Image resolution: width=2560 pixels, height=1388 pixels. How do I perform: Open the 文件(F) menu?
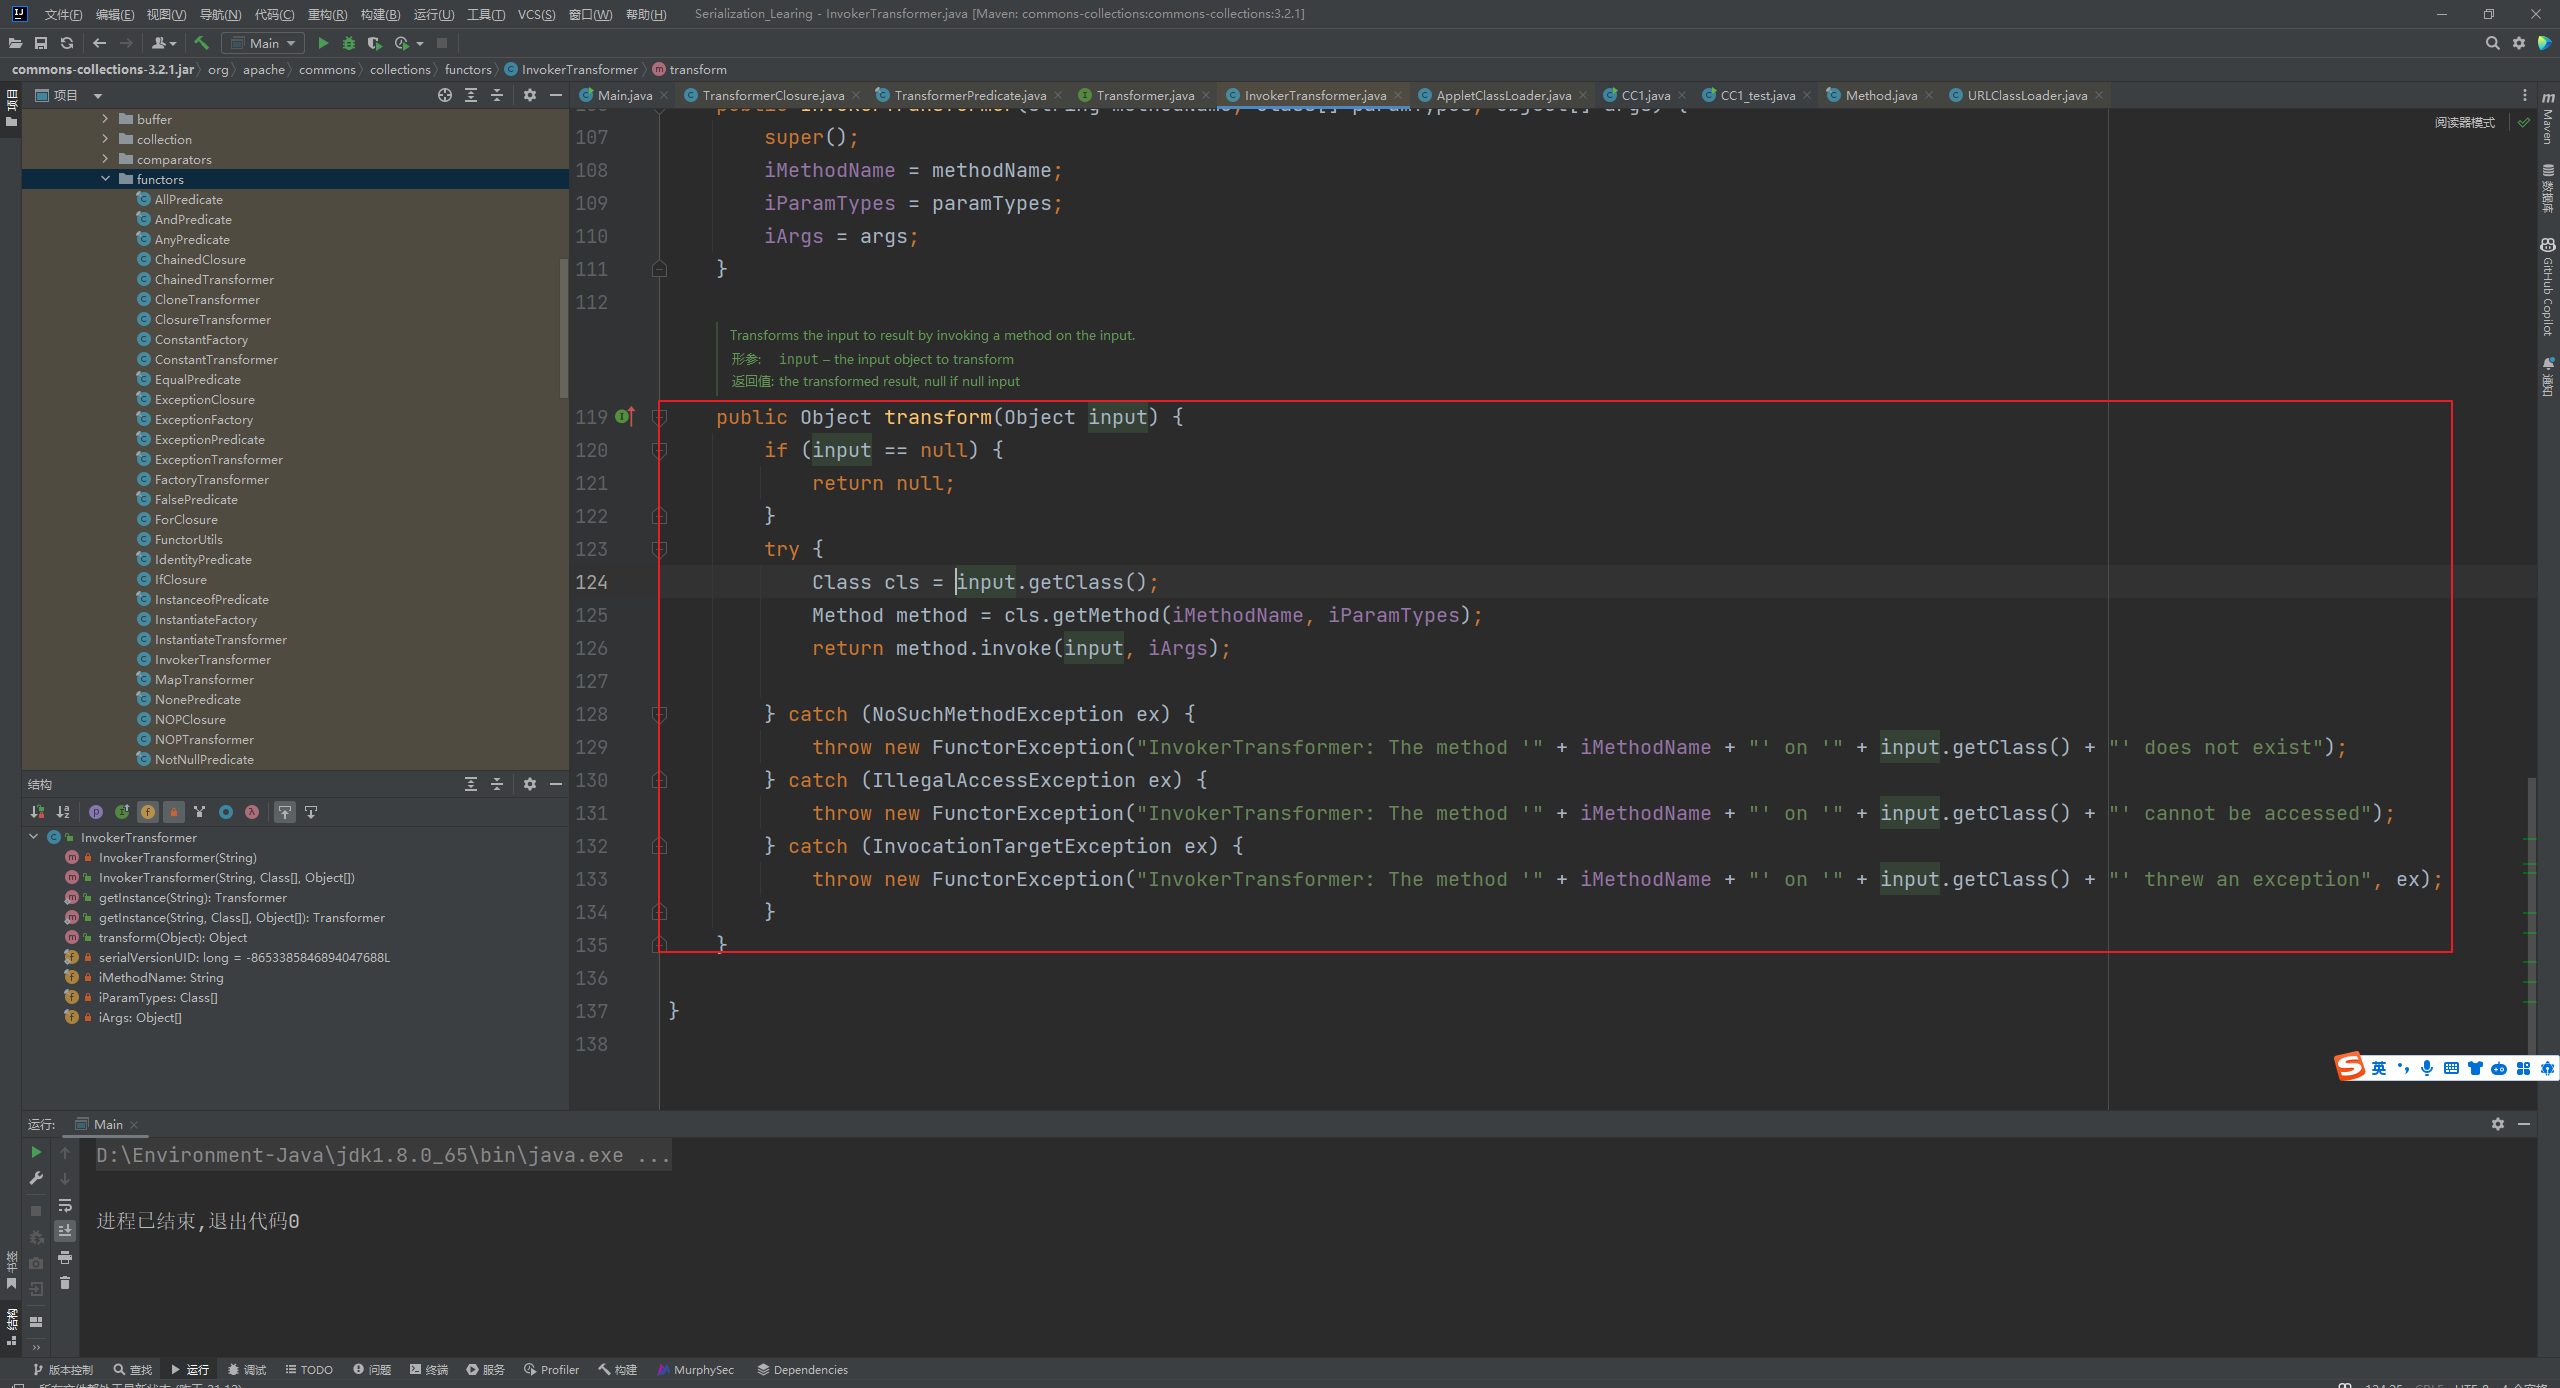pos(63,14)
